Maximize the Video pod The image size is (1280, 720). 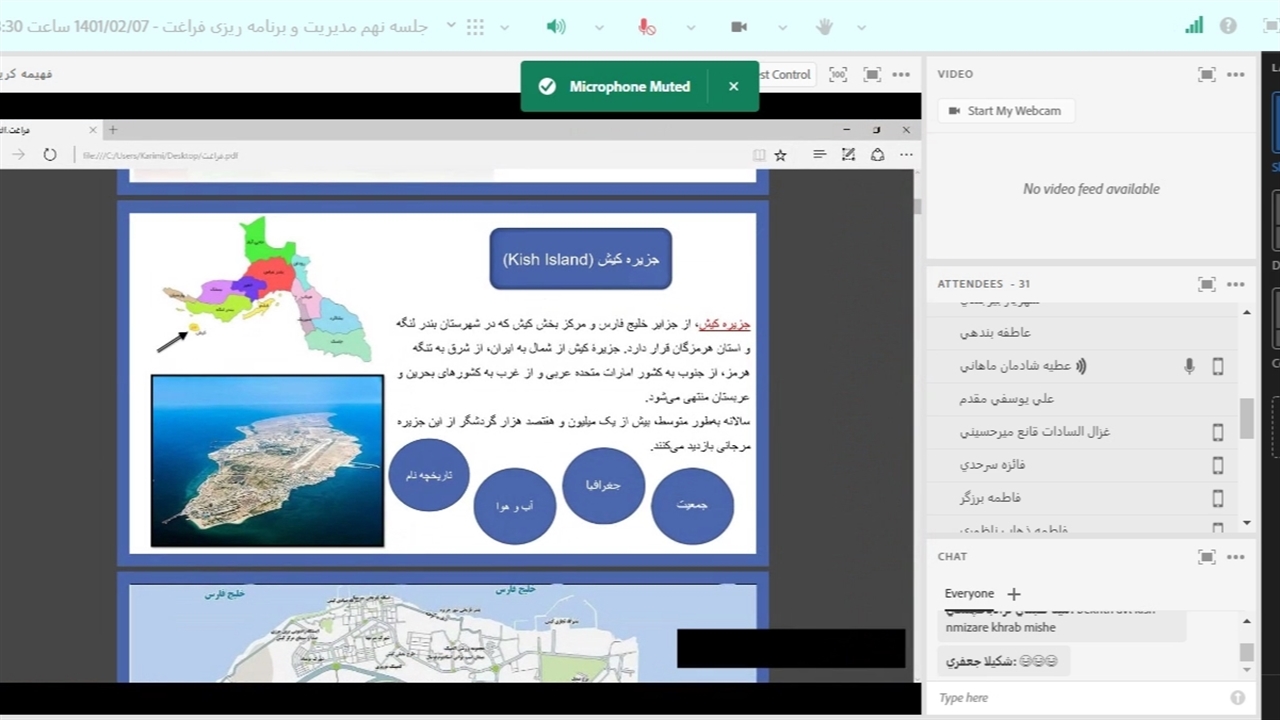tap(1207, 74)
